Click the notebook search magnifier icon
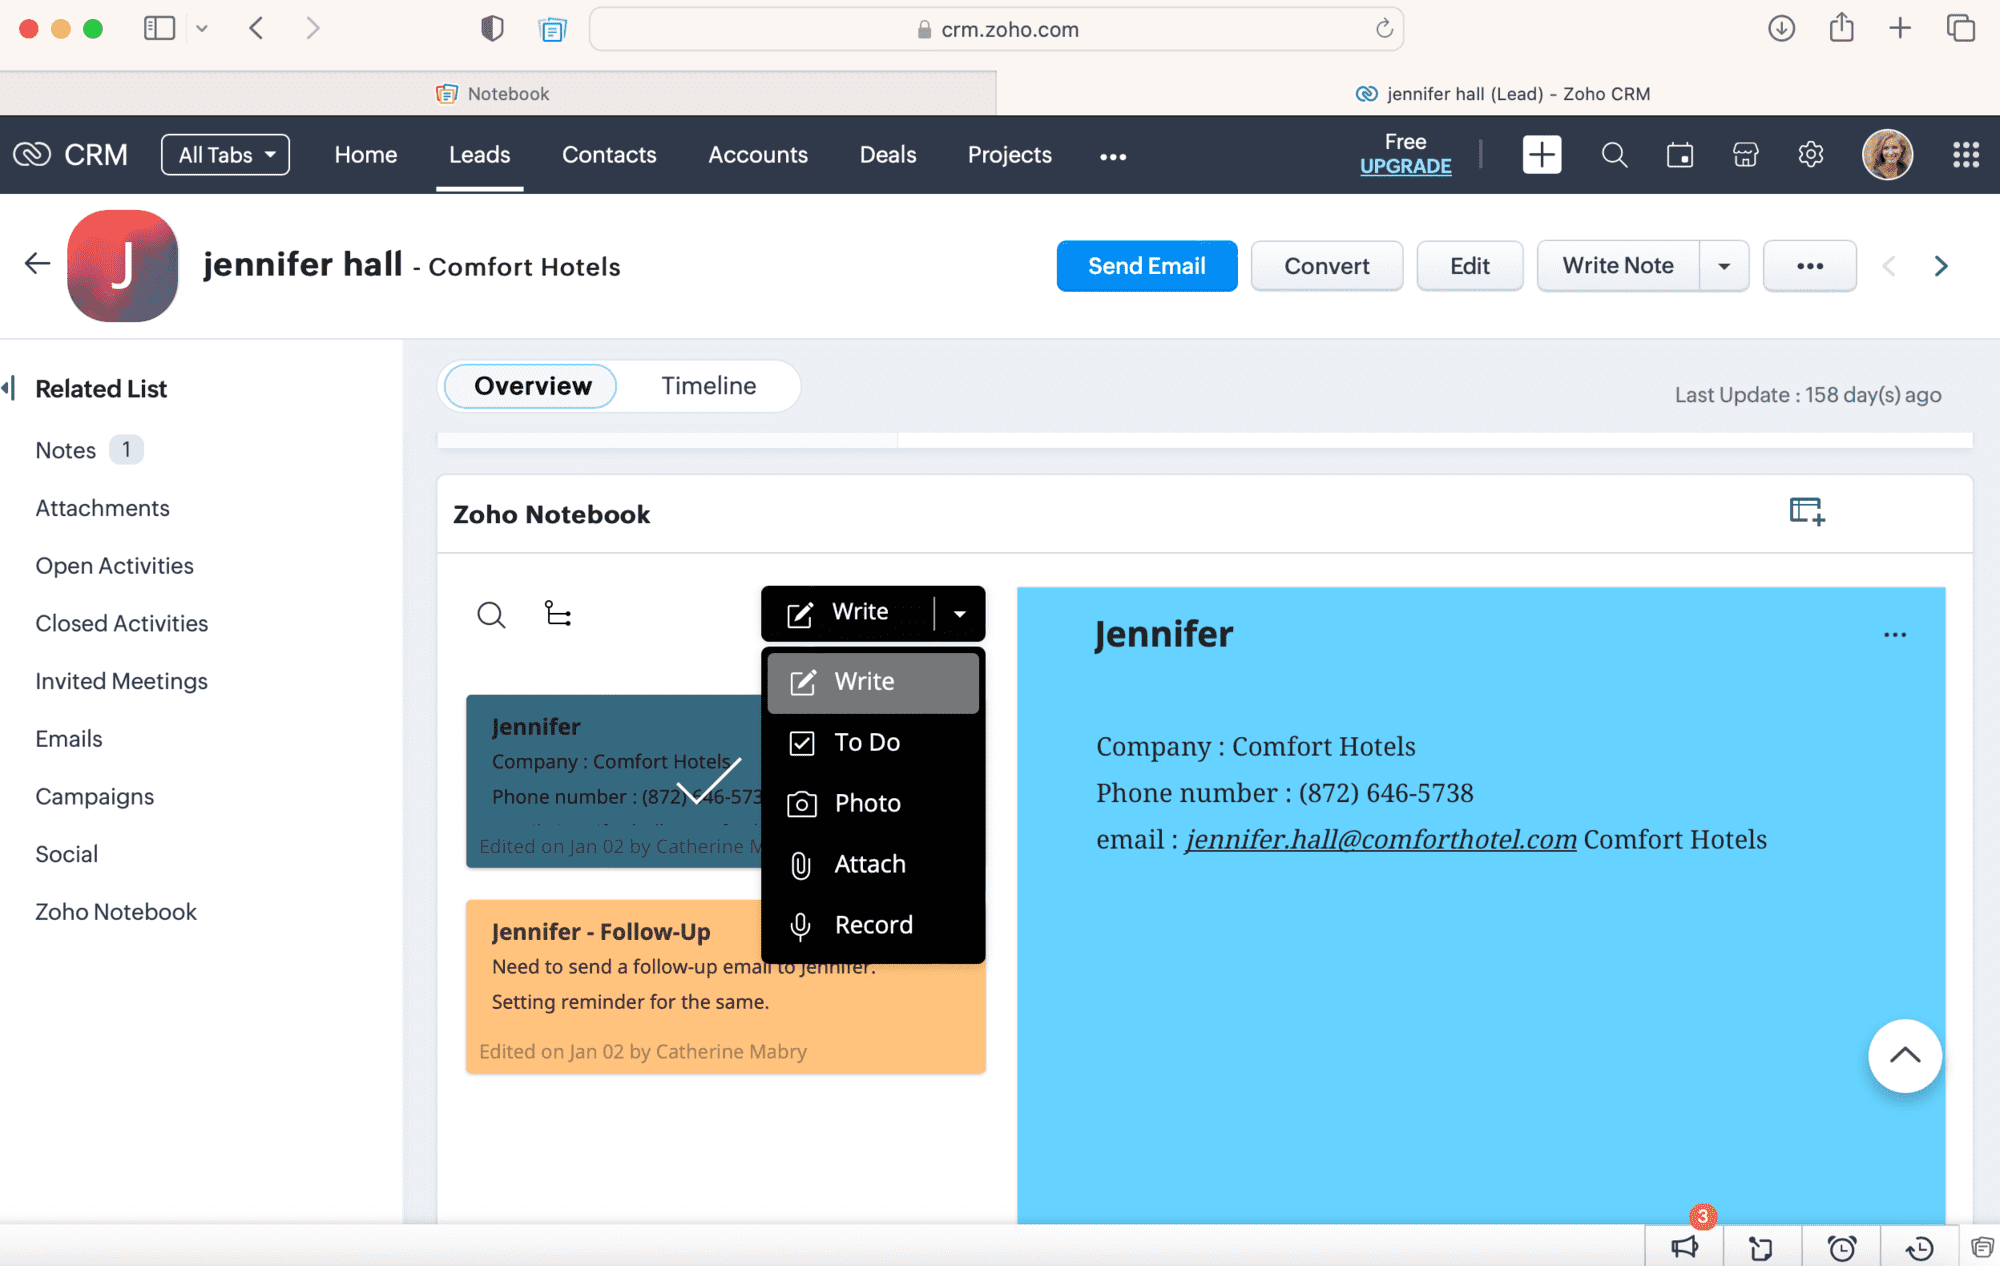This screenshot has width=2000, height=1266. point(491,614)
